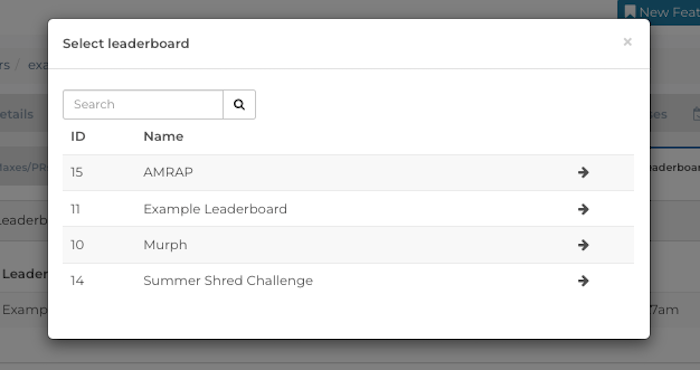This screenshot has width=700, height=370.
Task: Click the calendar icon at right edge
Action: (696, 114)
